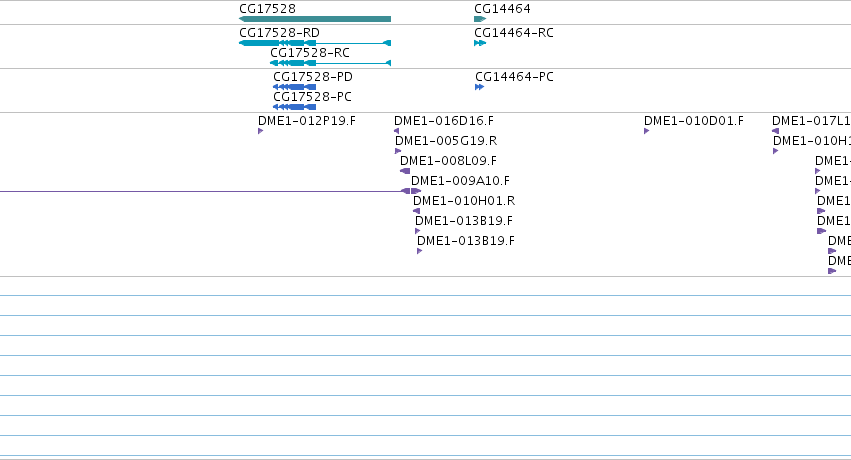
Task: Click the CG17528-PD protein label
Action: (313, 76)
